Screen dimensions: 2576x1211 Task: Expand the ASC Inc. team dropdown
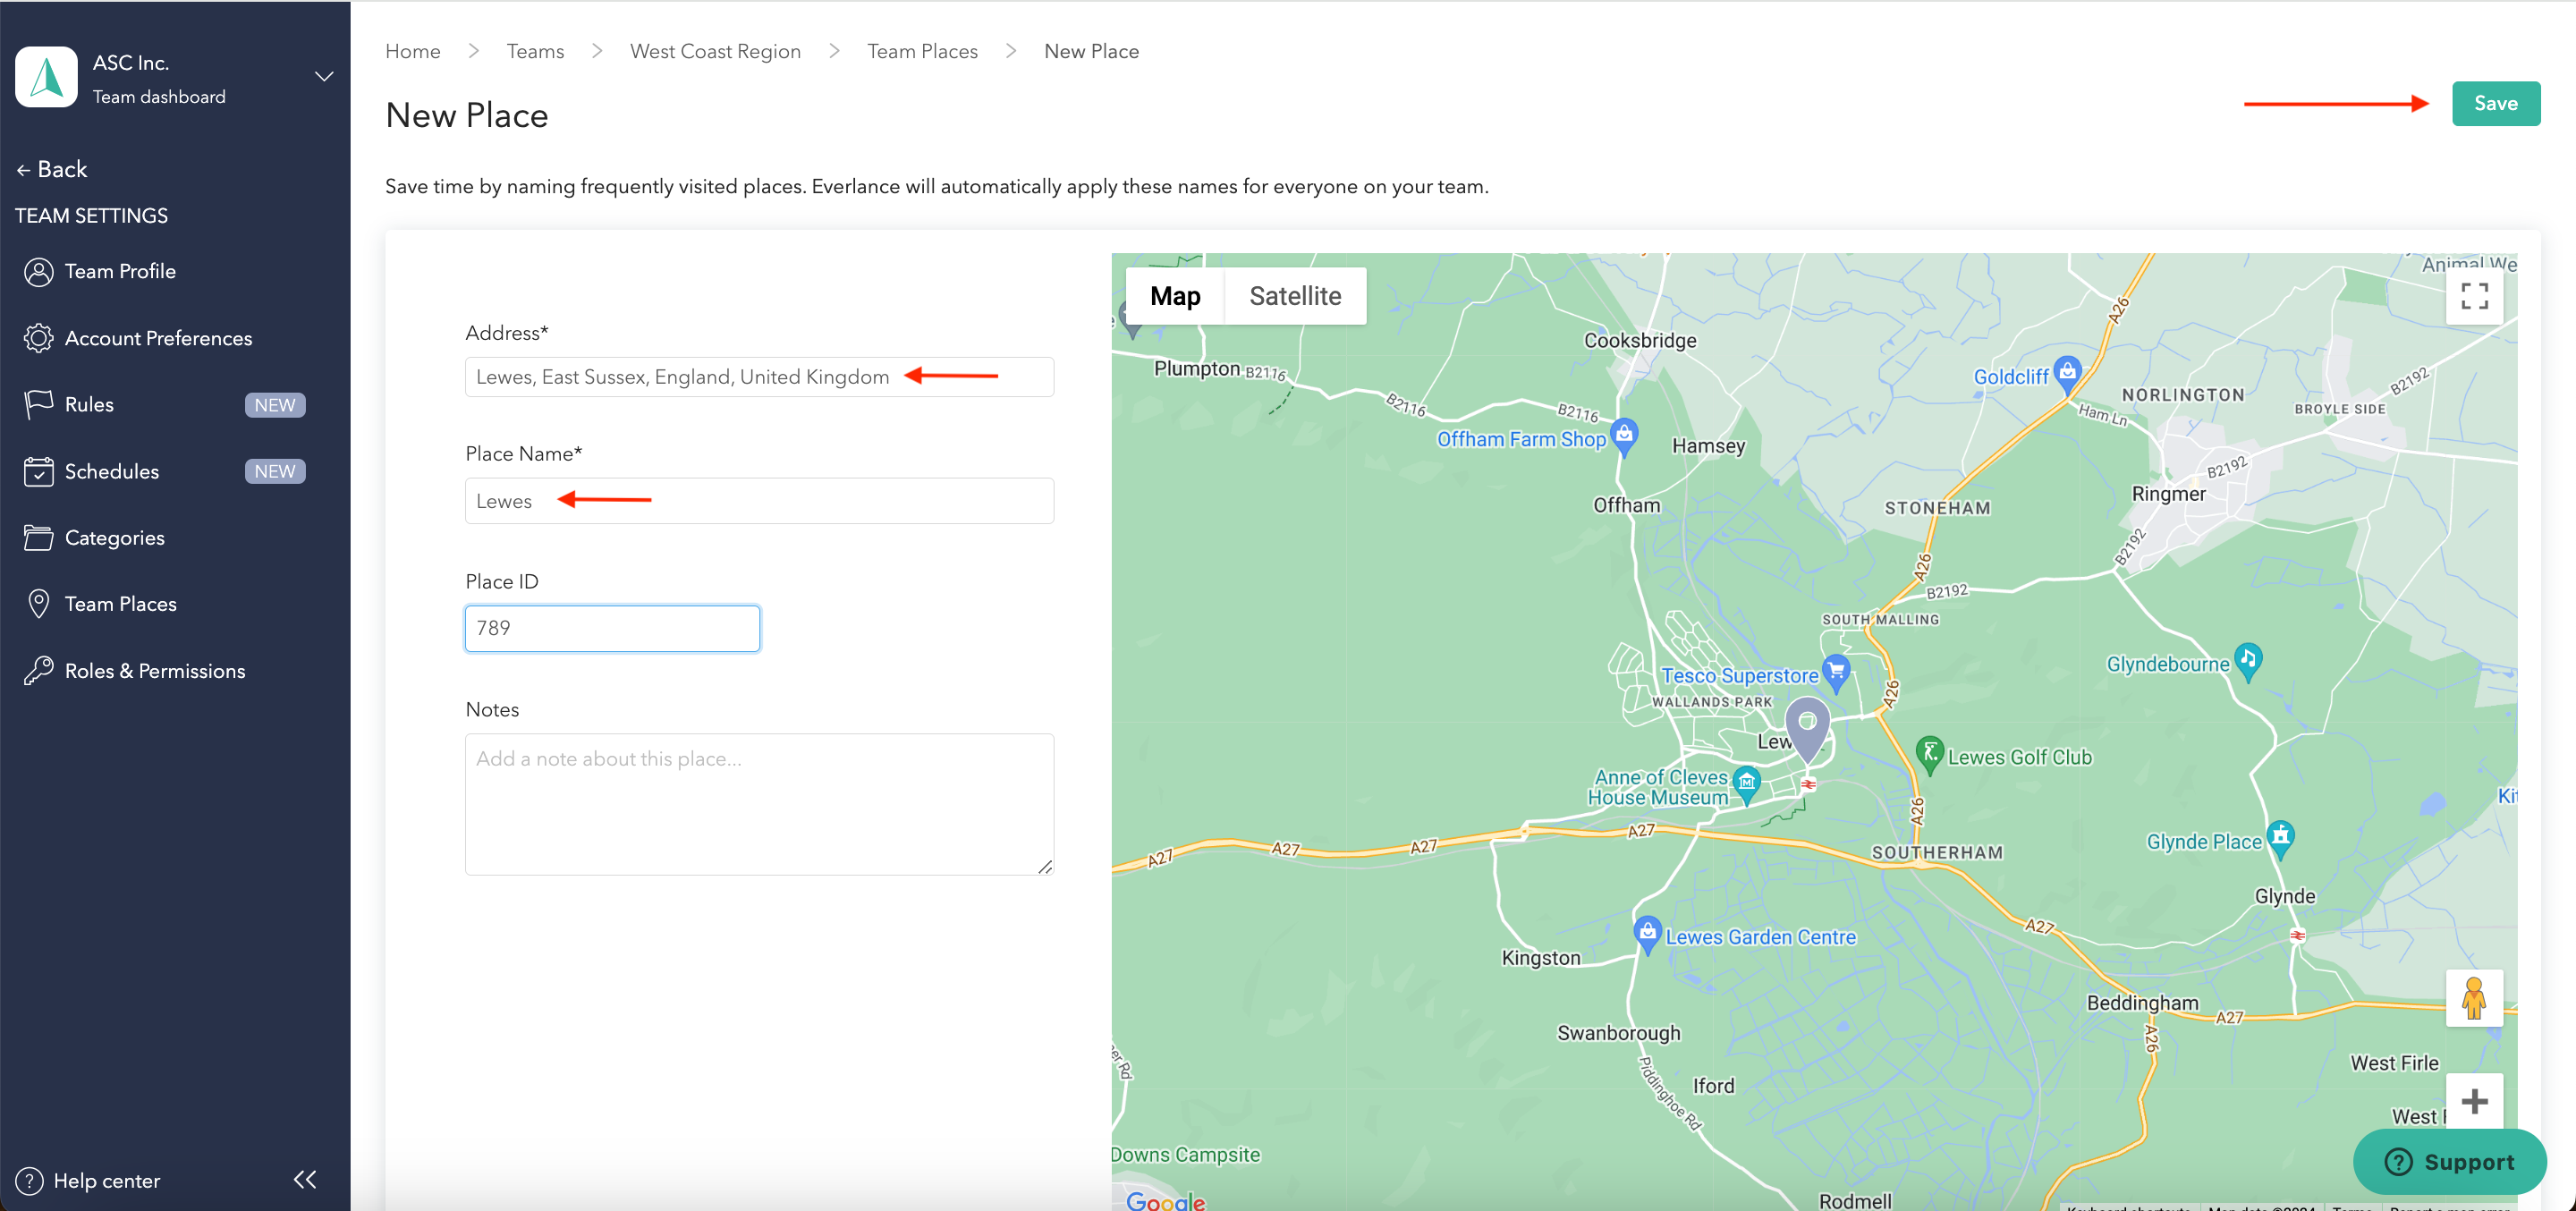pos(324,77)
